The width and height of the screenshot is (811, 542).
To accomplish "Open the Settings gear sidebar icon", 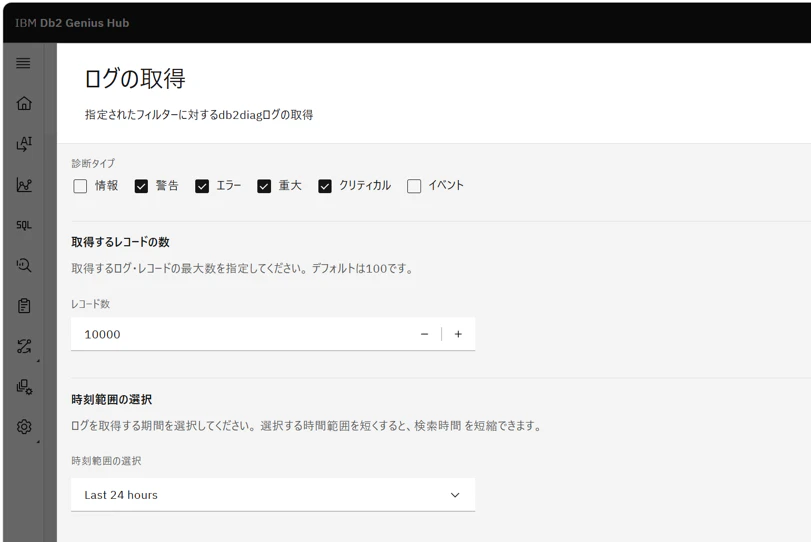I will [24, 427].
